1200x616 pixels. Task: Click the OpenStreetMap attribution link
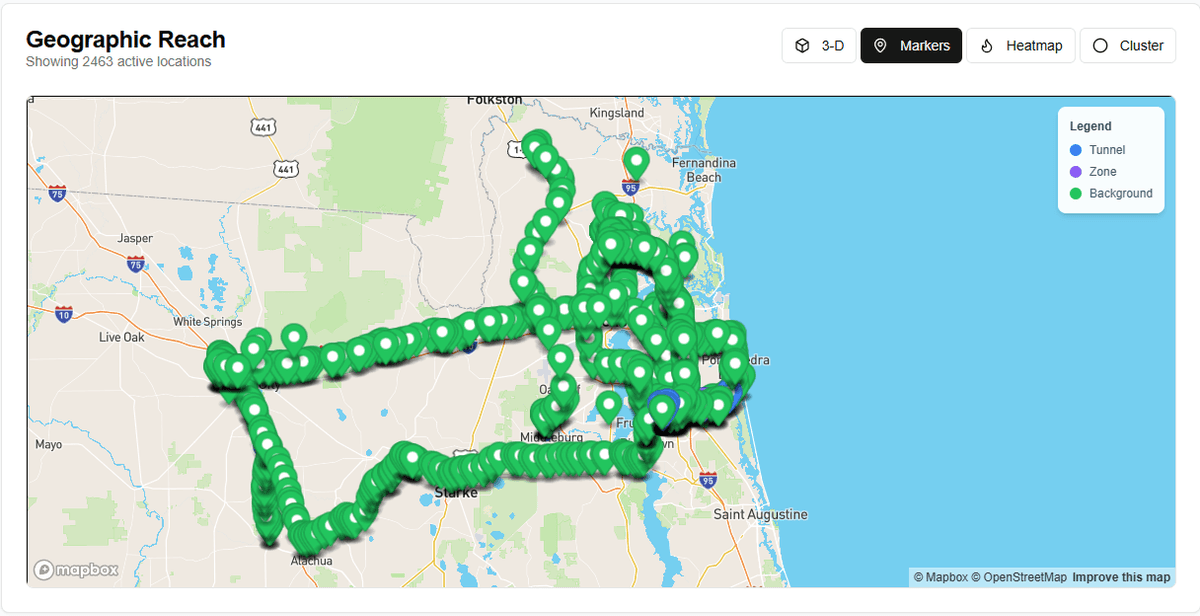1023,577
